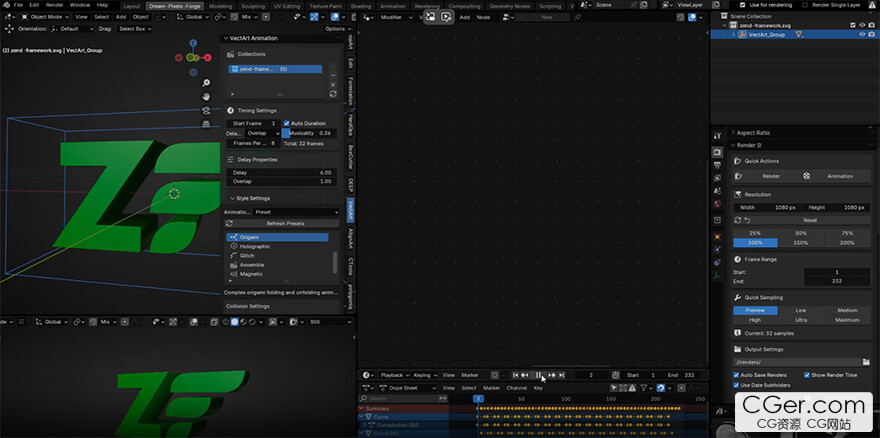Open the Render properties tab icon

coord(718,152)
